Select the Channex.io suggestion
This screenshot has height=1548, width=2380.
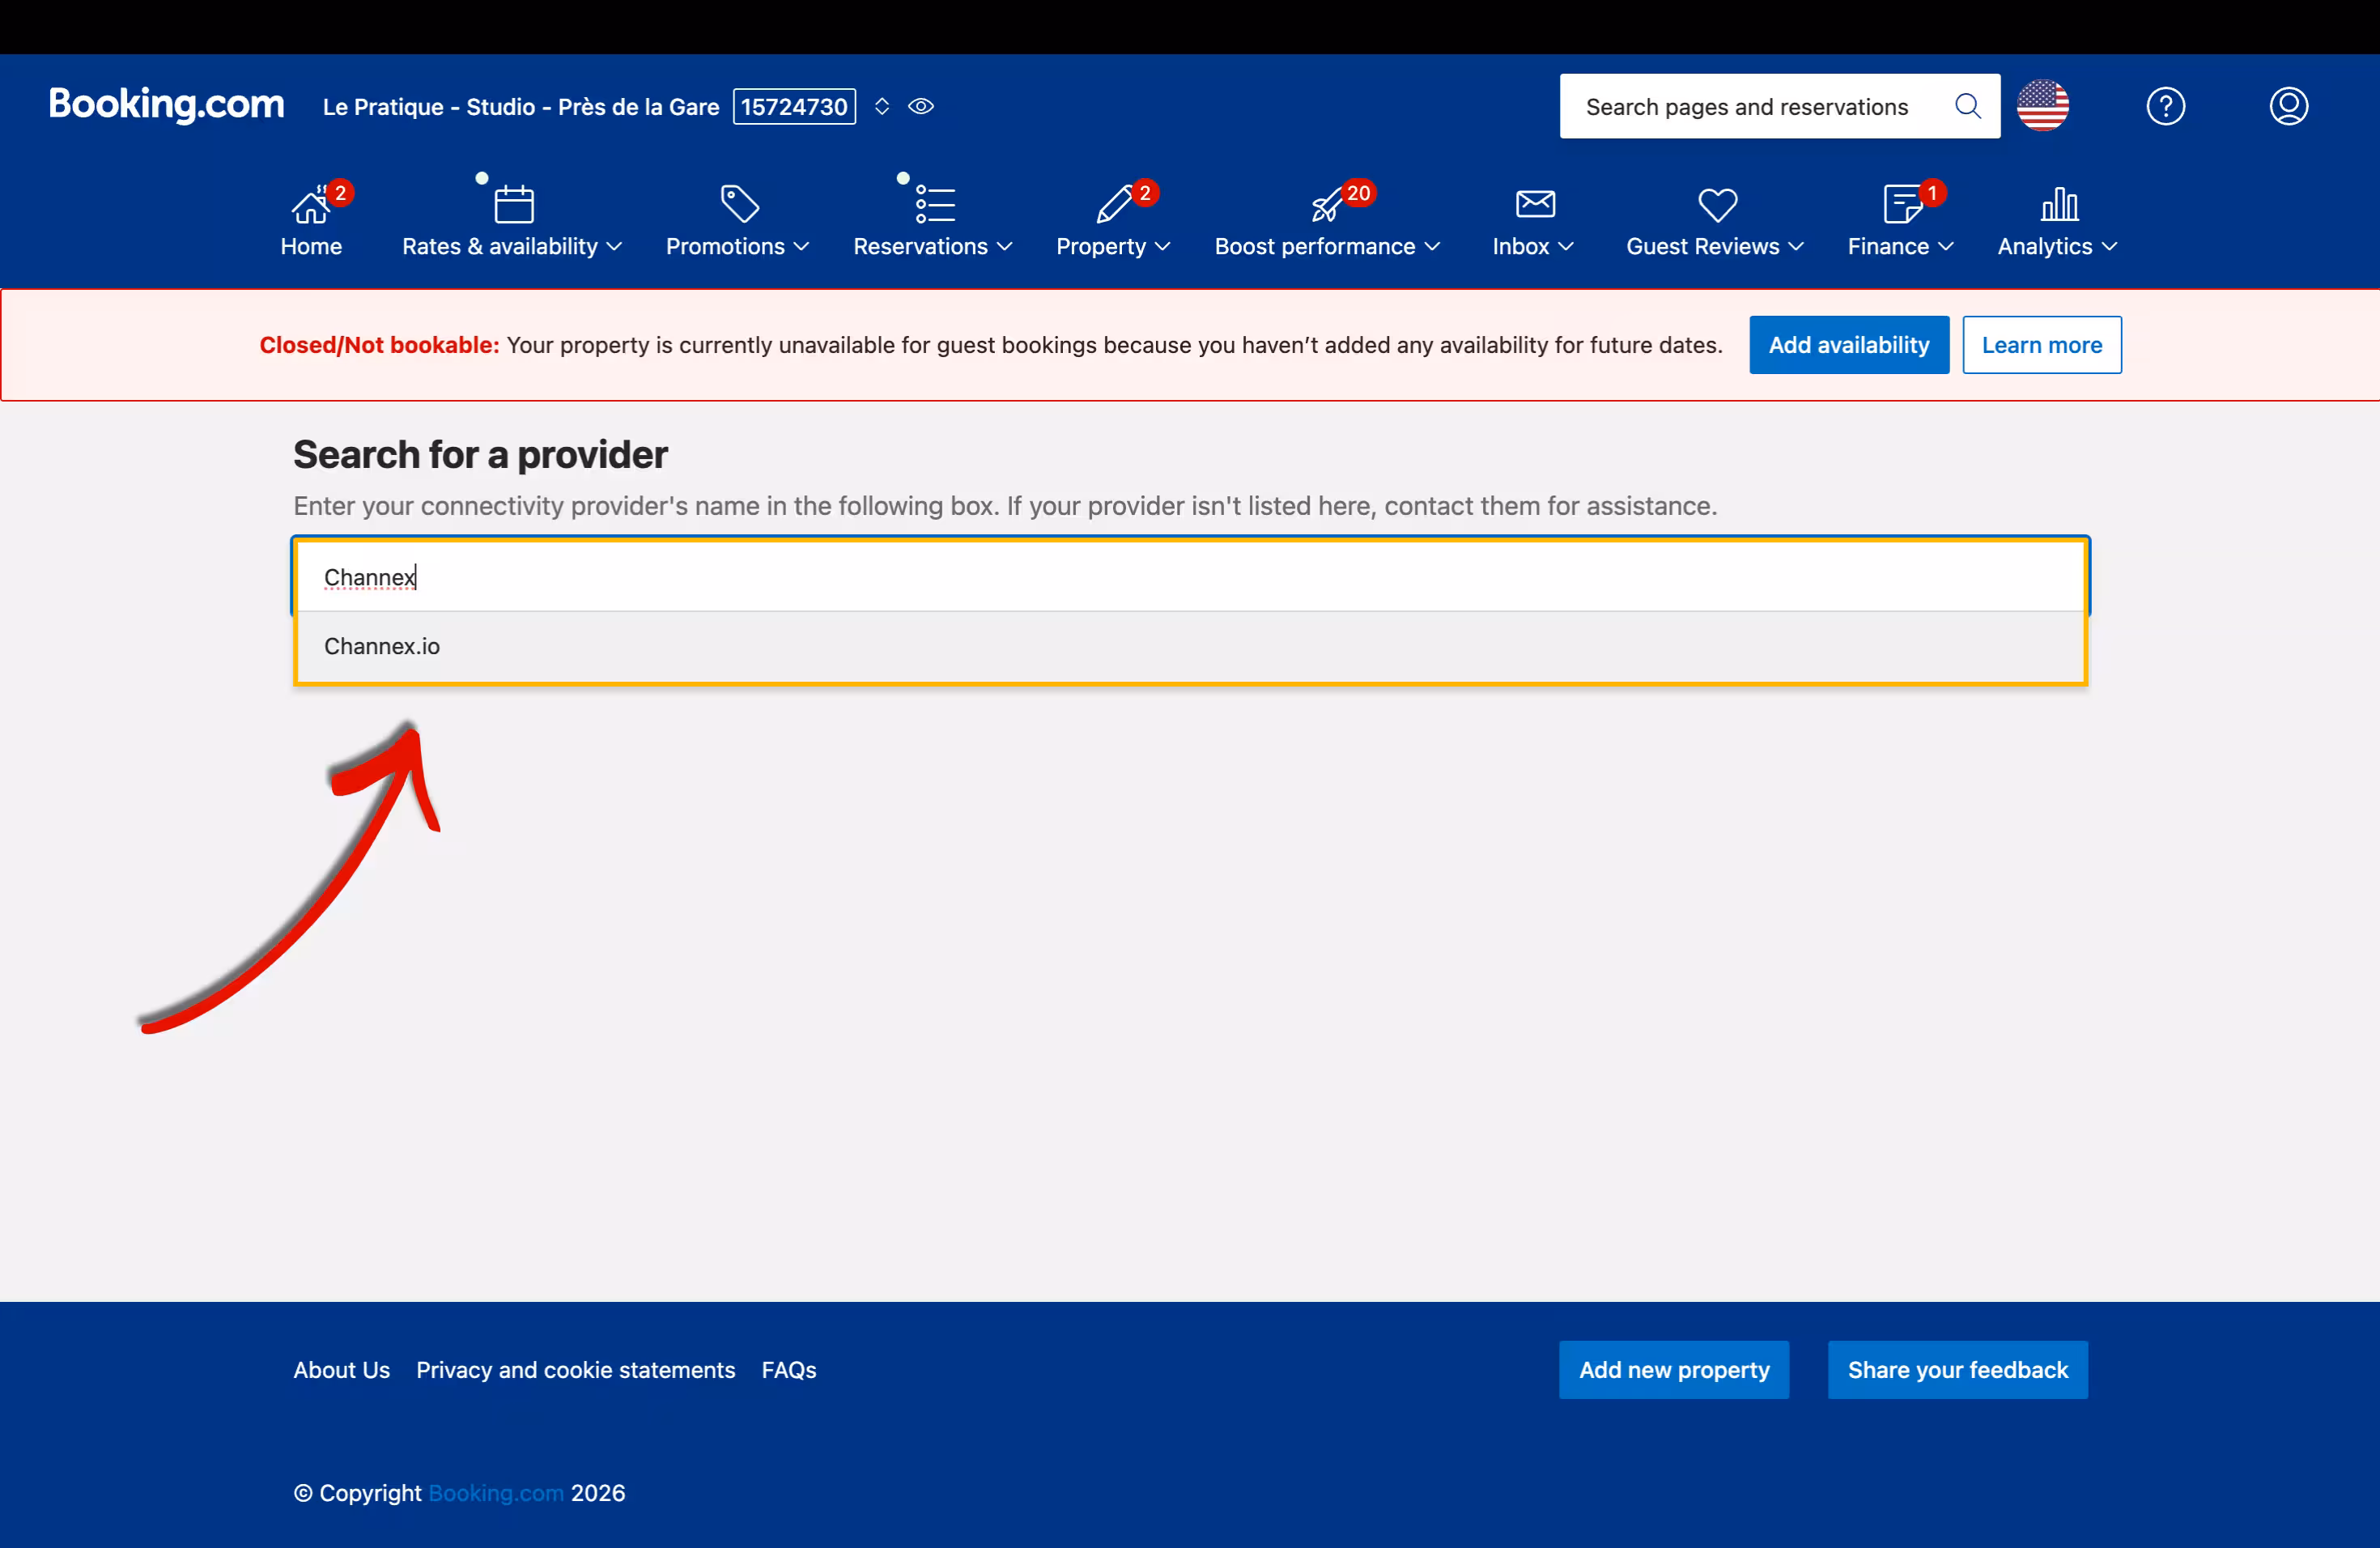click(x=382, y=646)
